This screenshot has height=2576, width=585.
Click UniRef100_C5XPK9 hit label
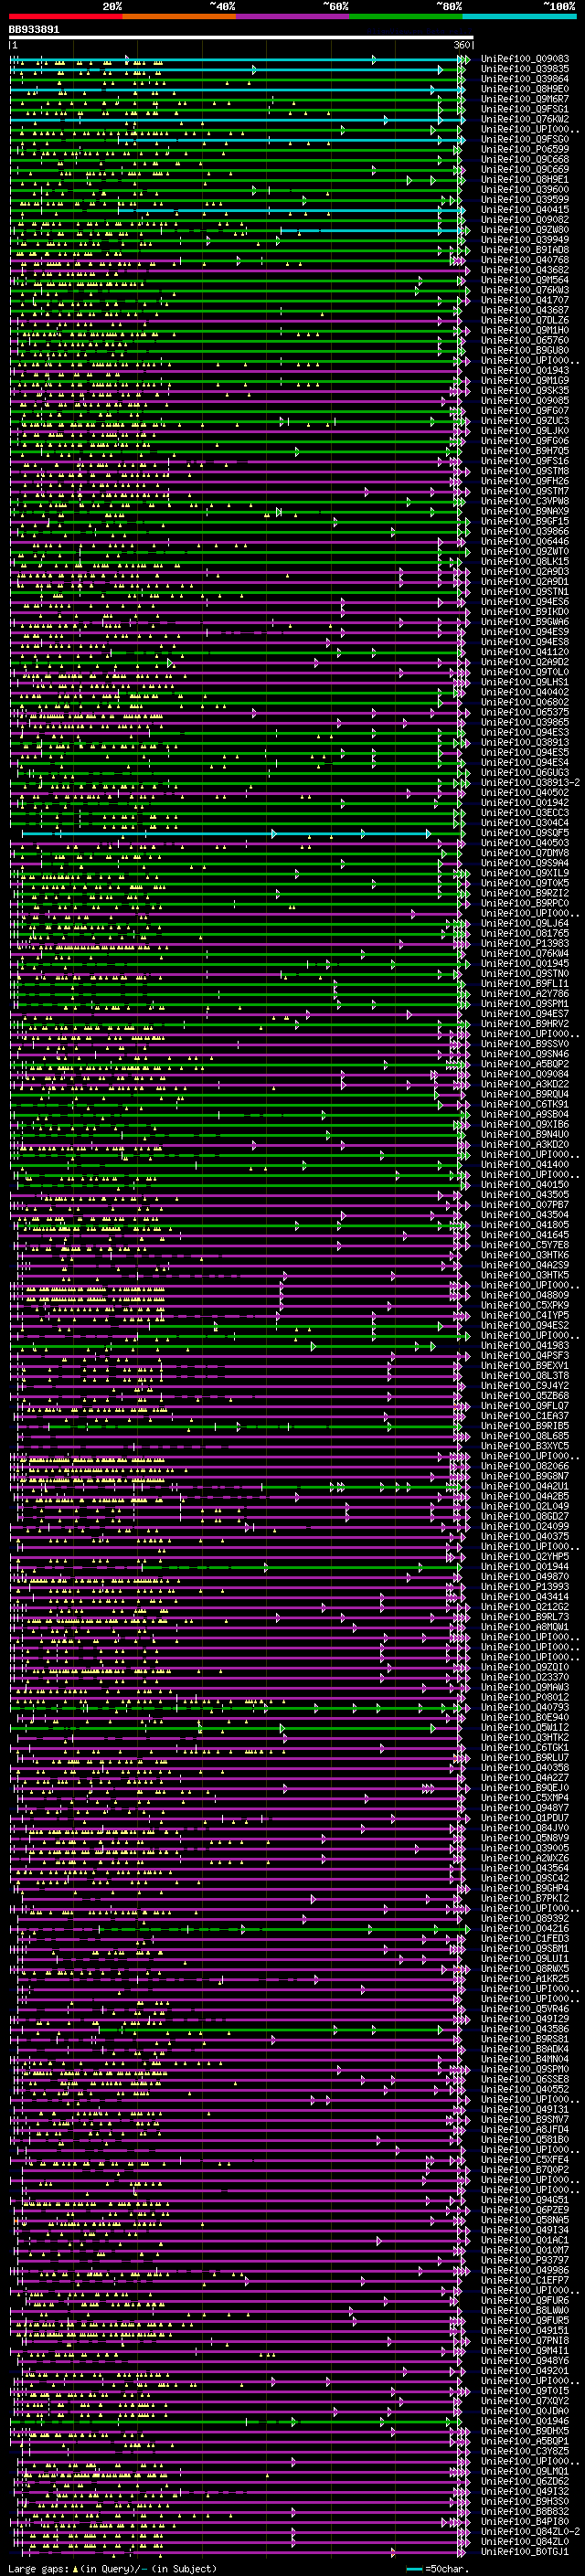coord(525,1305)
